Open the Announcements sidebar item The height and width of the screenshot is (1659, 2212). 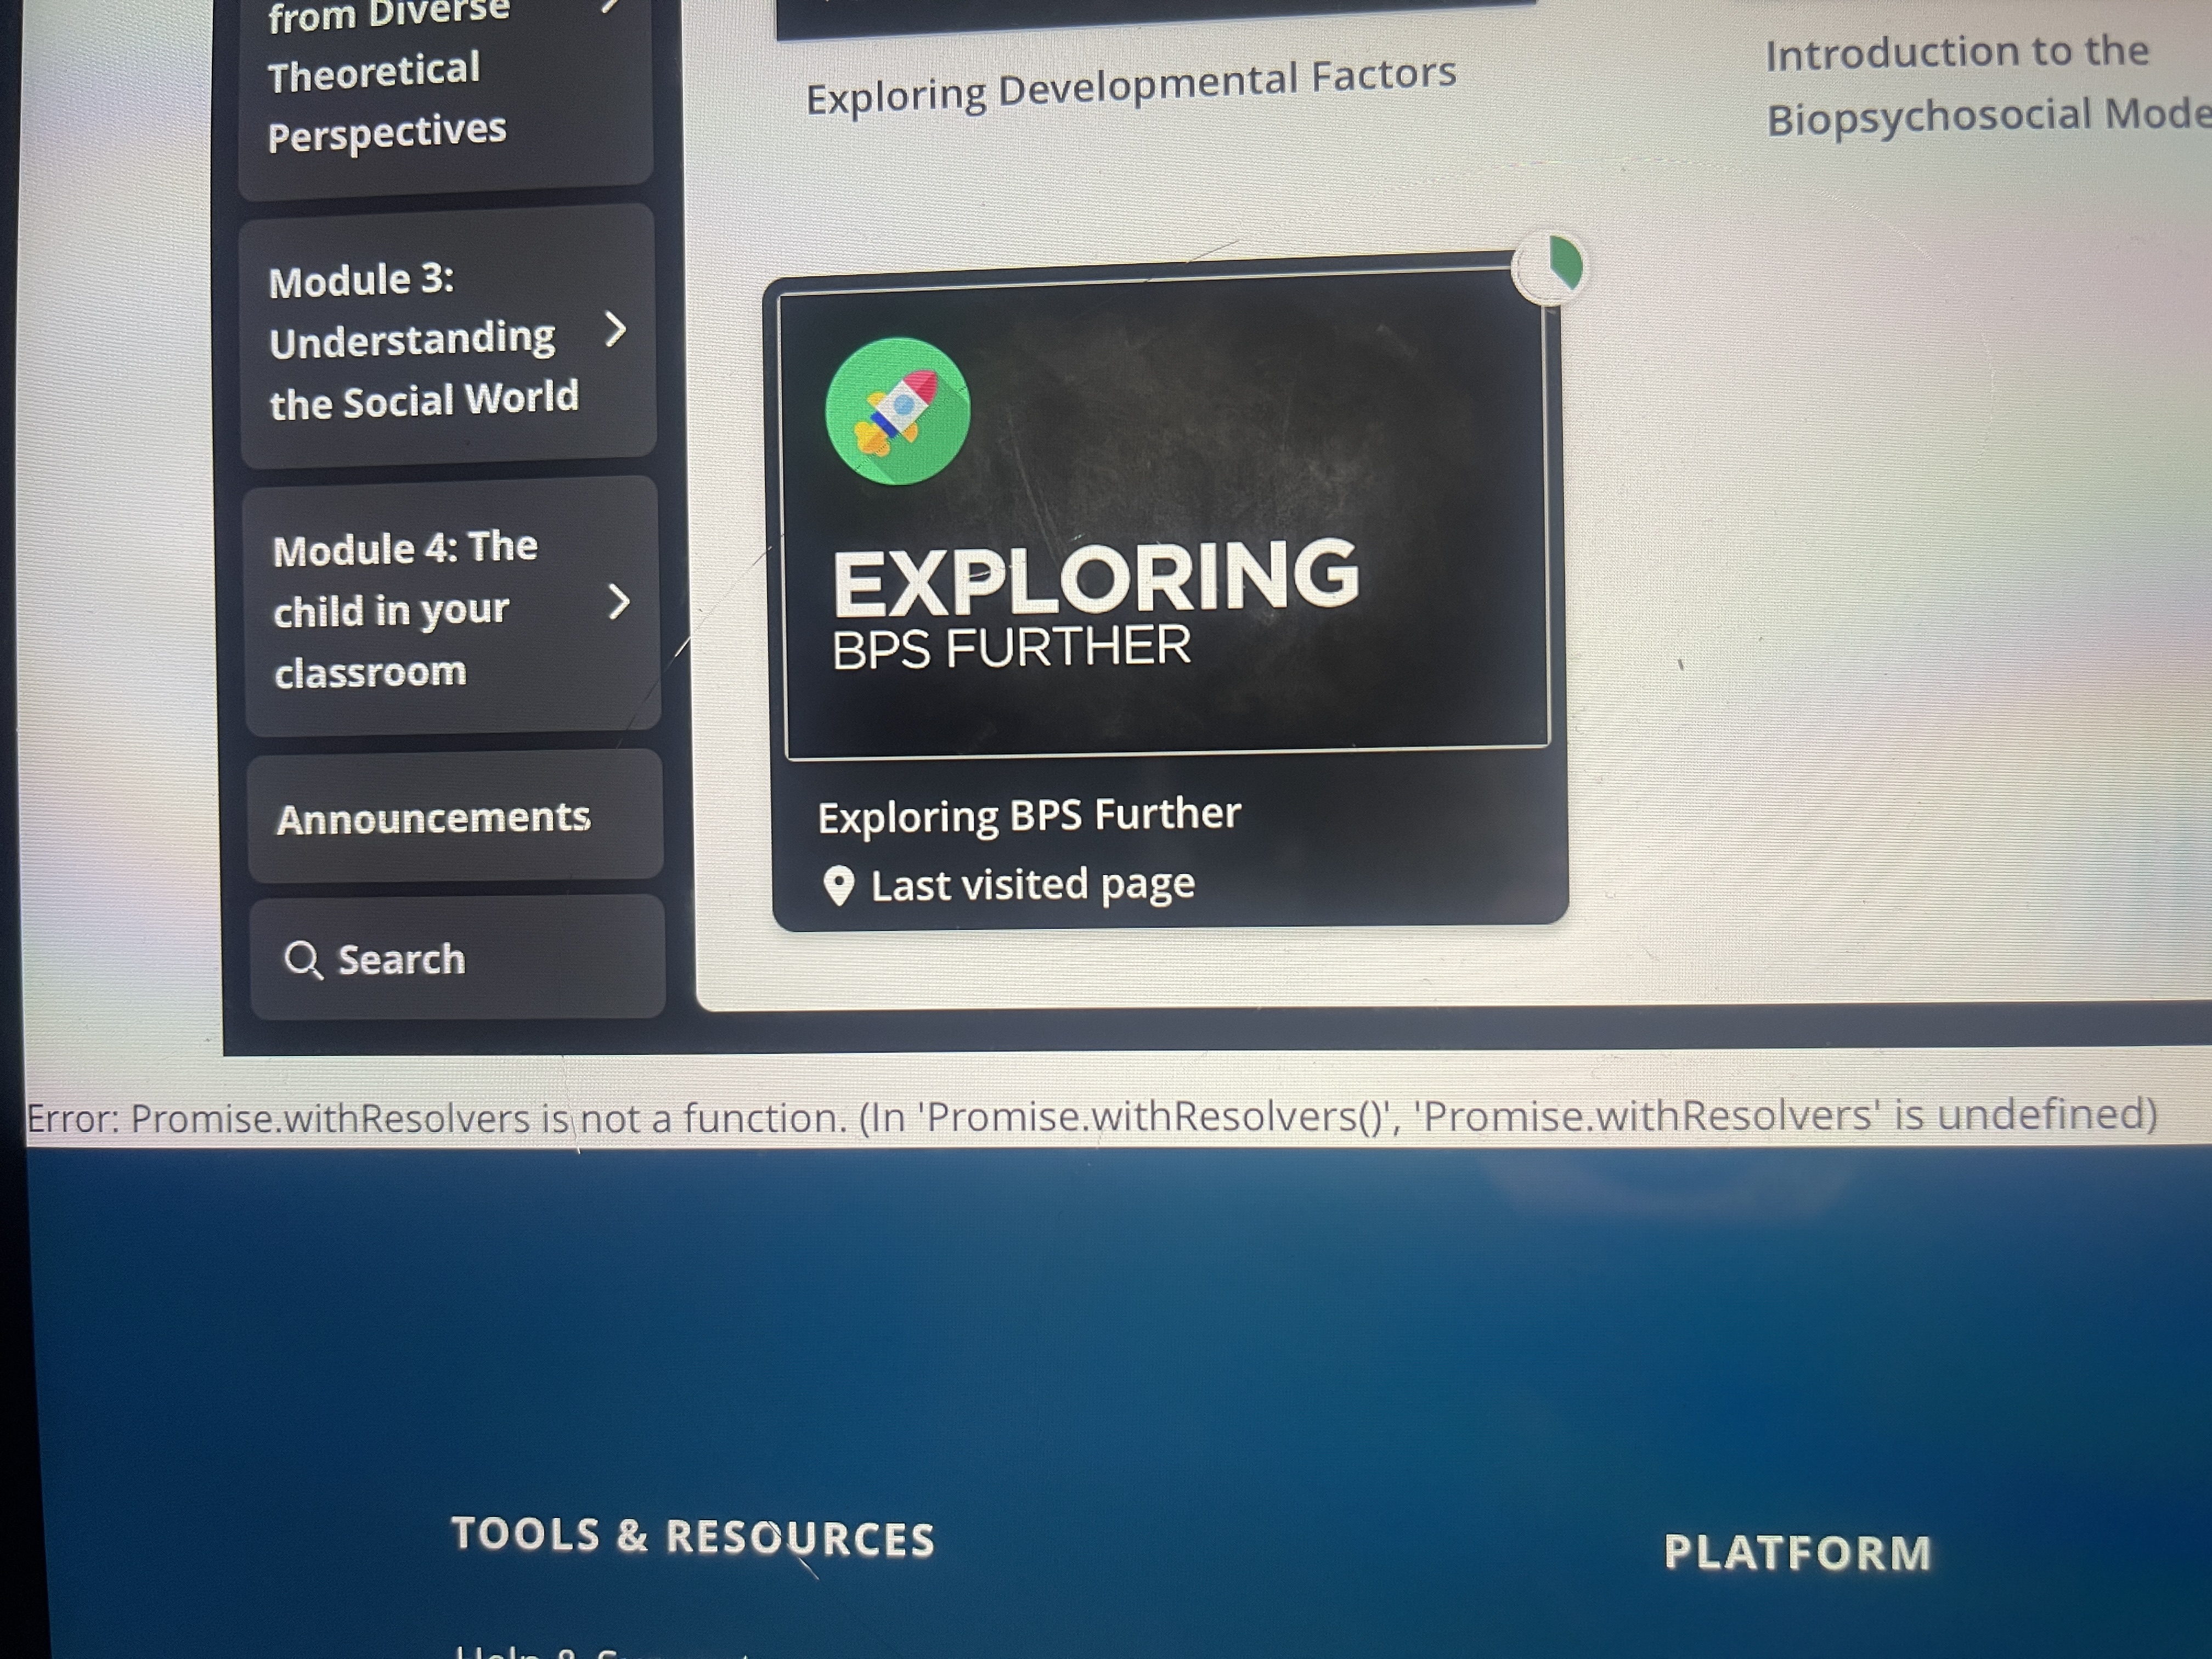[x=433, y=819]
